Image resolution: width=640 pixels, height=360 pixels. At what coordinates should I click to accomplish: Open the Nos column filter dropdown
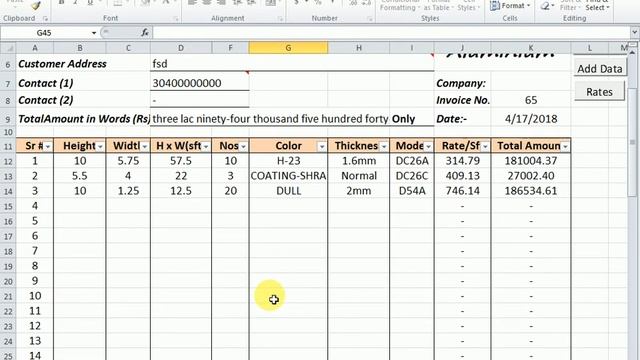pos(243,146)
